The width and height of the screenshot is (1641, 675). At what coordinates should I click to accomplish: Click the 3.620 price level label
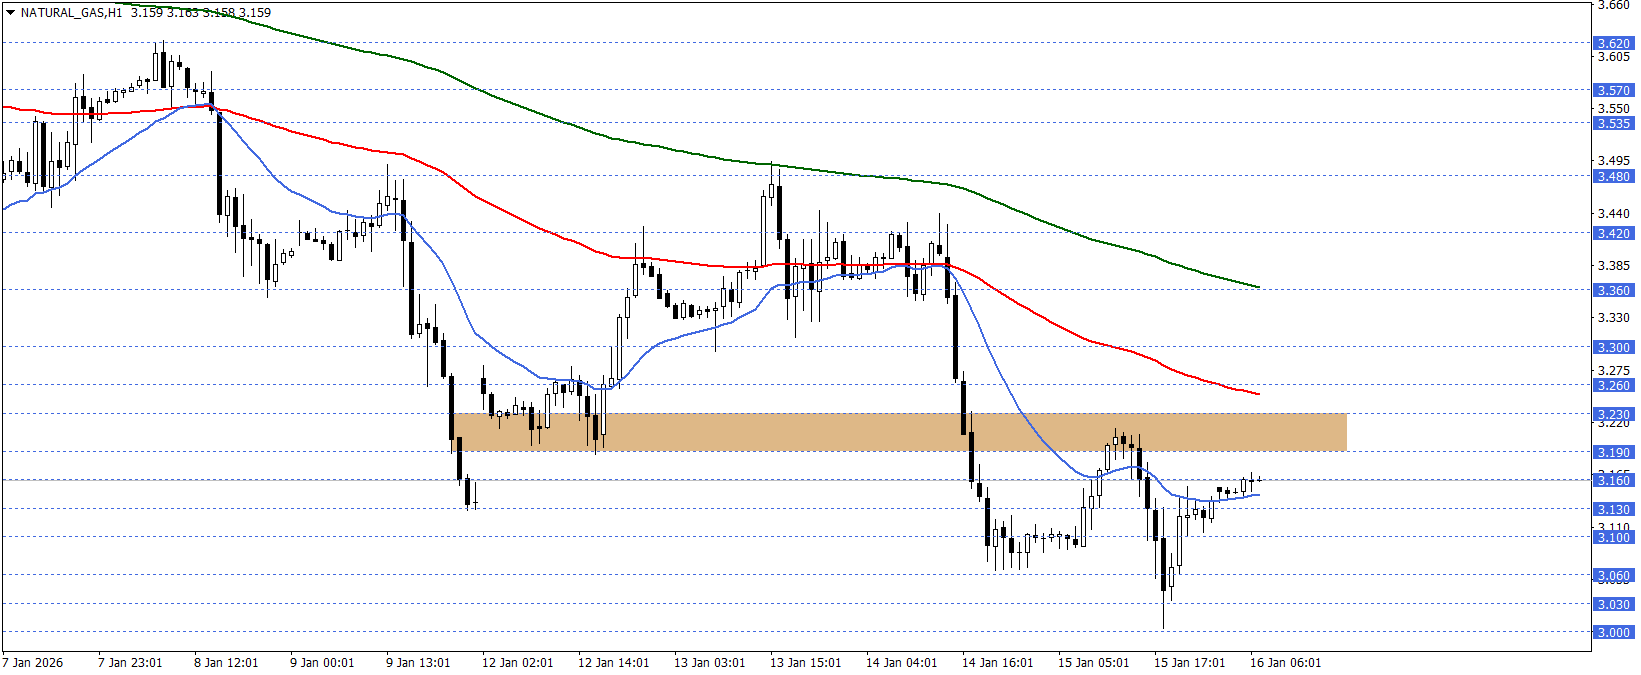point(1612,43)
